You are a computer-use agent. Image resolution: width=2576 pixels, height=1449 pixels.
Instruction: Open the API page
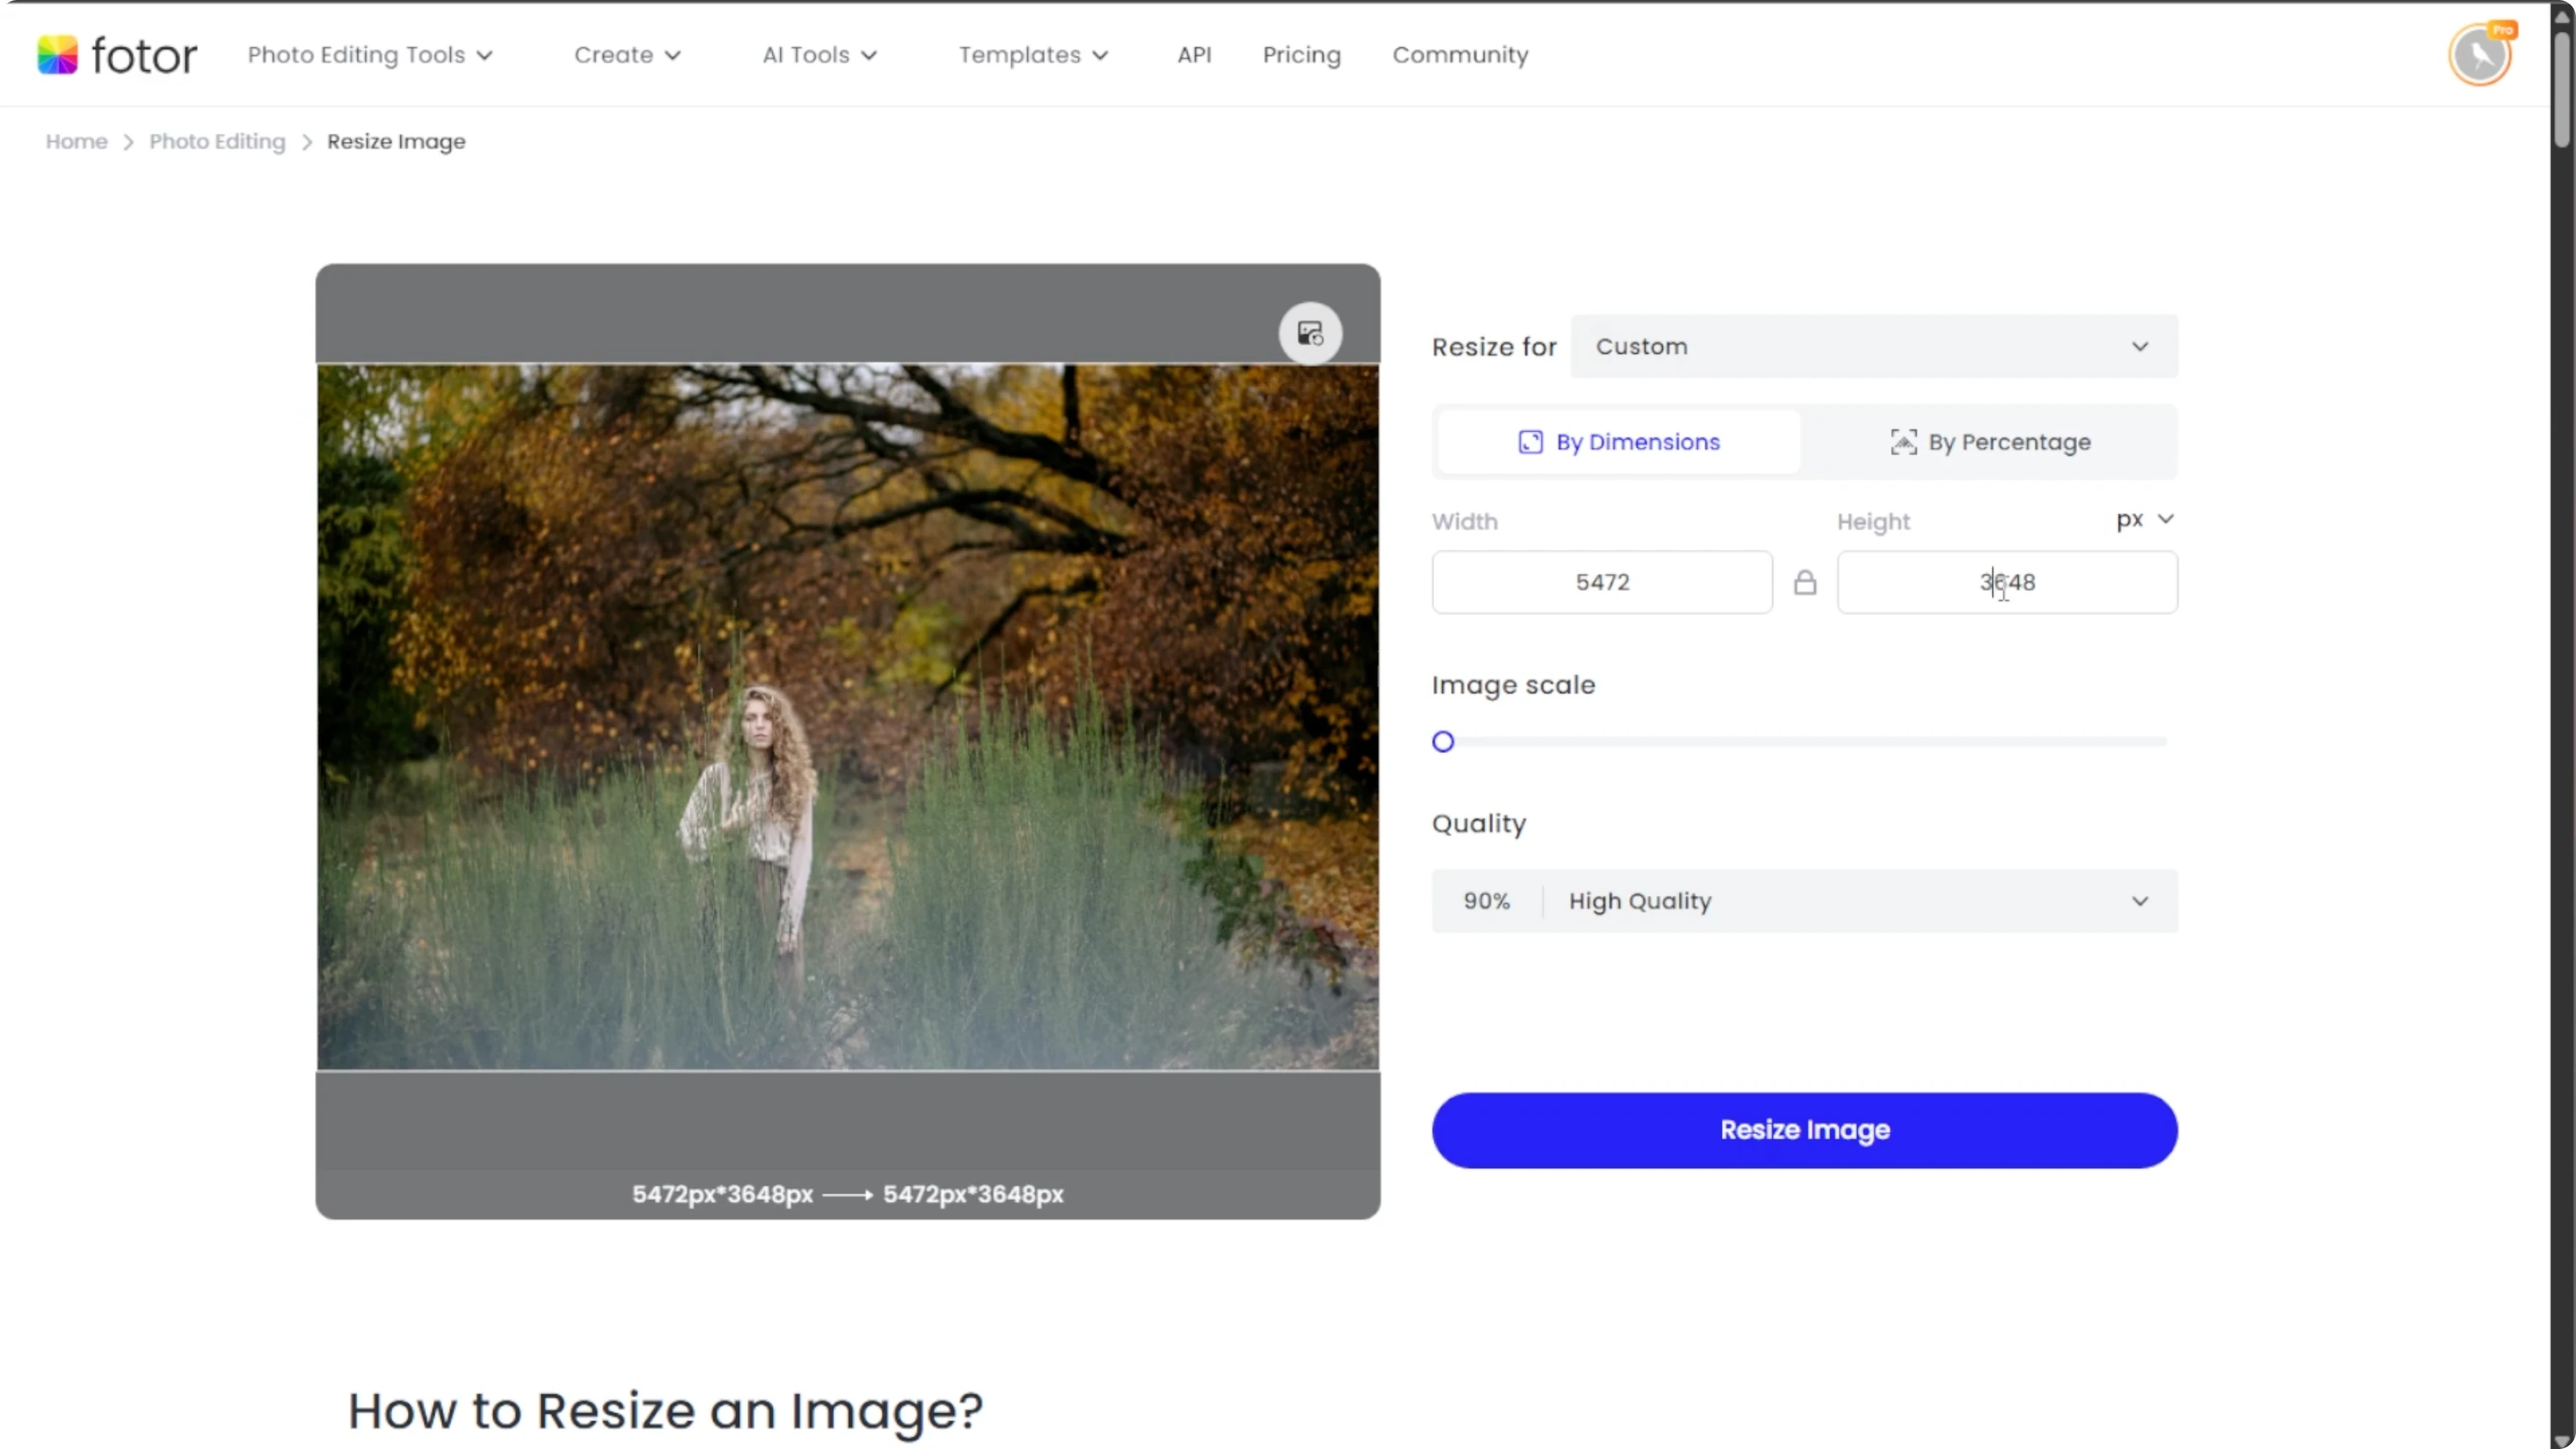coord(1194,55)
